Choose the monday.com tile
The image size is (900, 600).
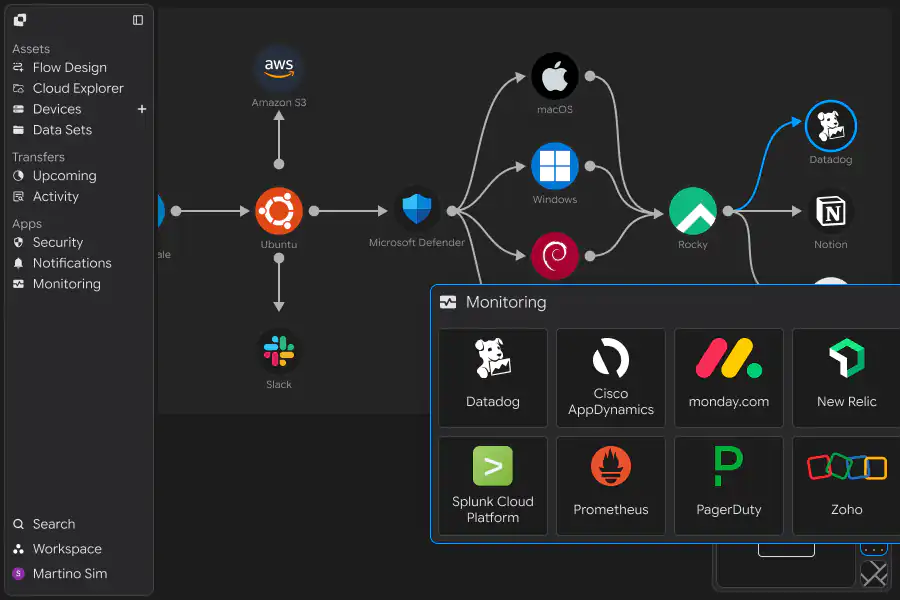[x=729, y=378]
